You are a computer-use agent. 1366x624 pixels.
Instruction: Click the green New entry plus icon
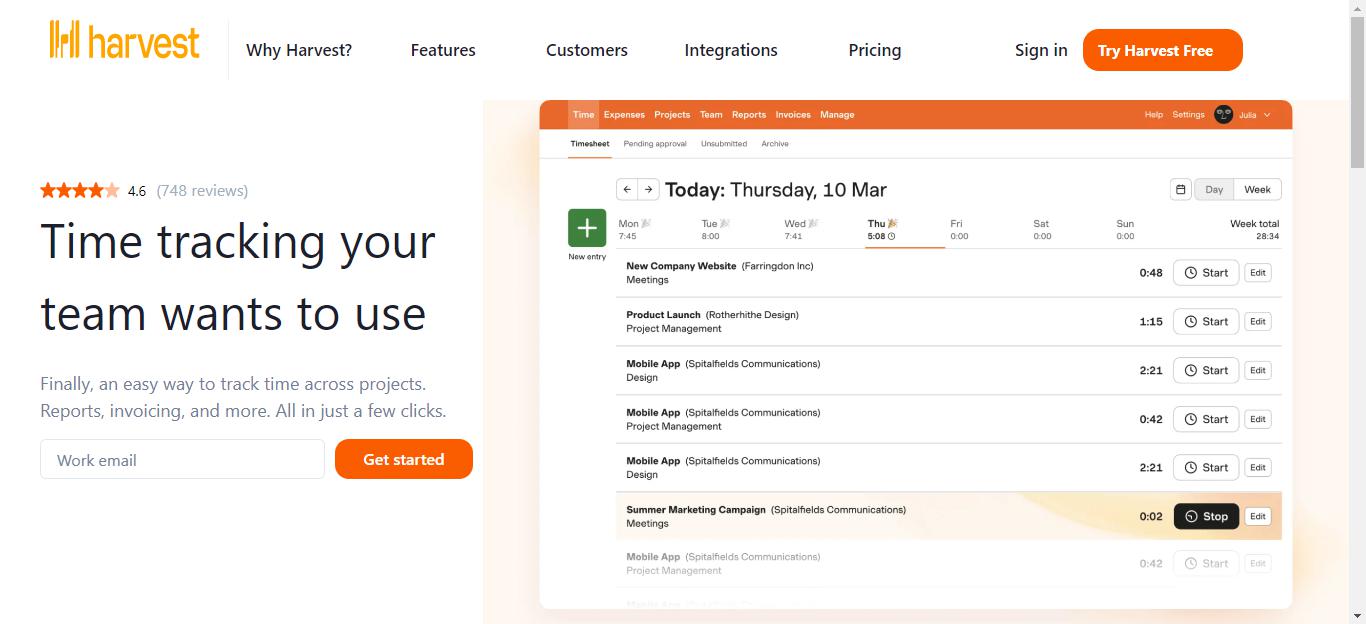pos(587,228)
